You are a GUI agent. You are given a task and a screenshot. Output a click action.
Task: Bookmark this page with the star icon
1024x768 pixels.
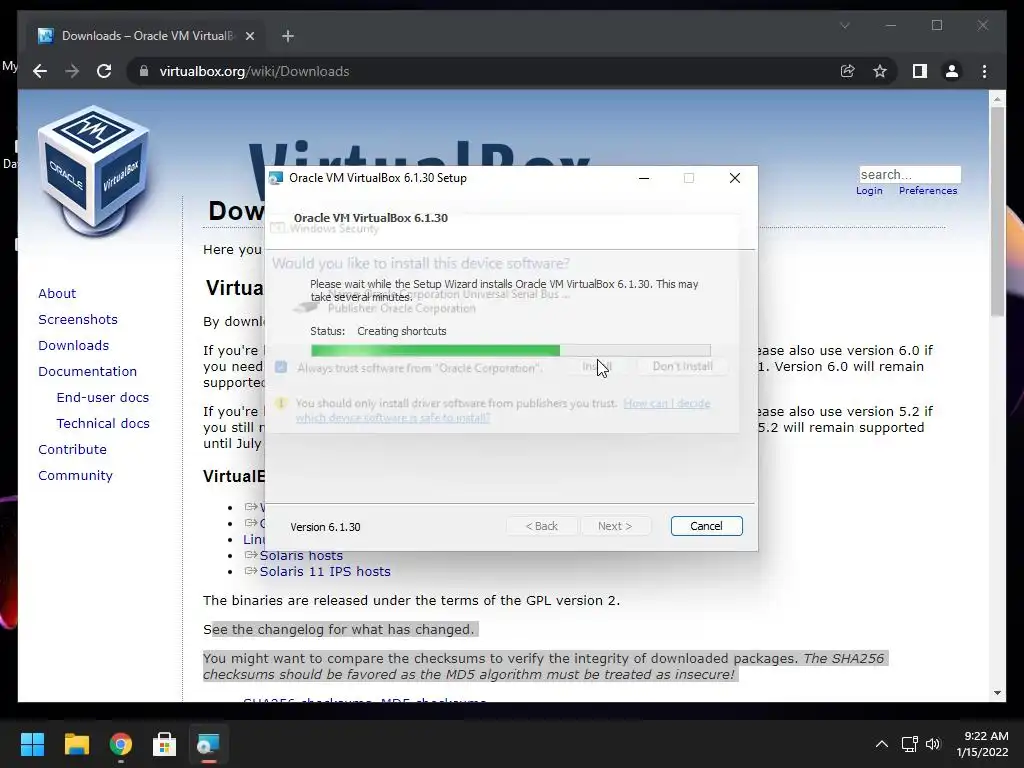(880, 71)
